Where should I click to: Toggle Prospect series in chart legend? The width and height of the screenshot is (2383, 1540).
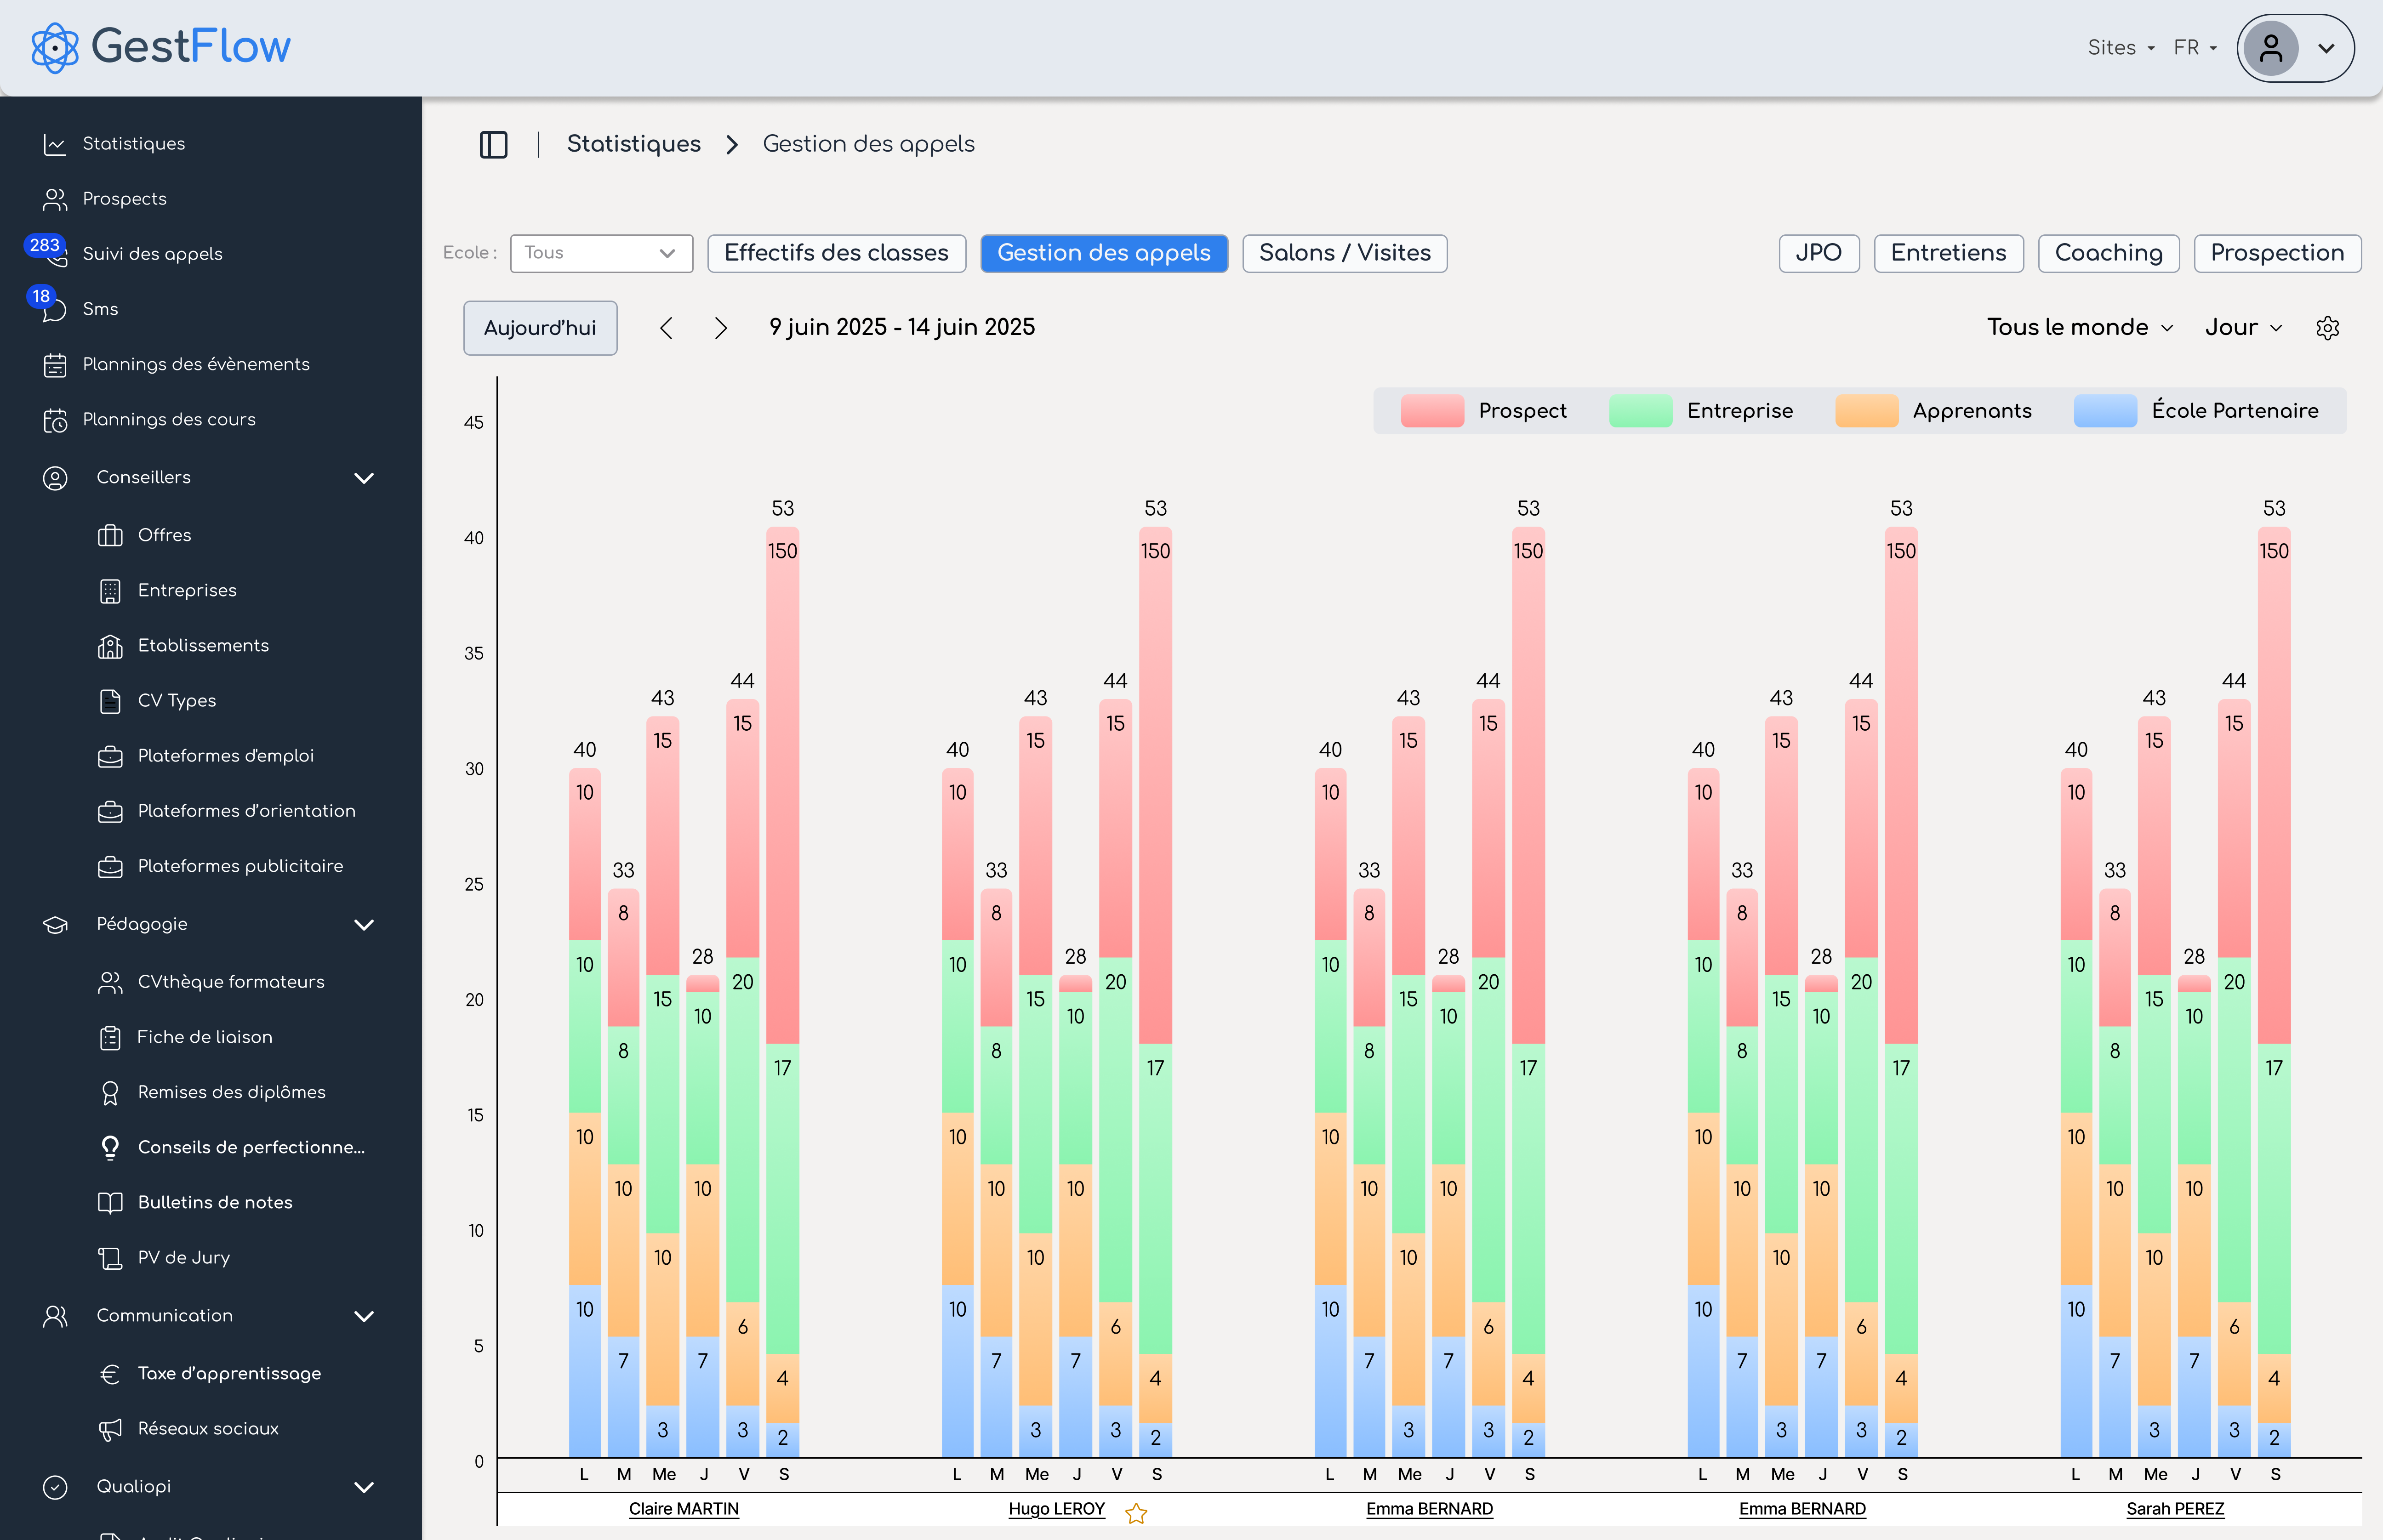pos(1521,411)
